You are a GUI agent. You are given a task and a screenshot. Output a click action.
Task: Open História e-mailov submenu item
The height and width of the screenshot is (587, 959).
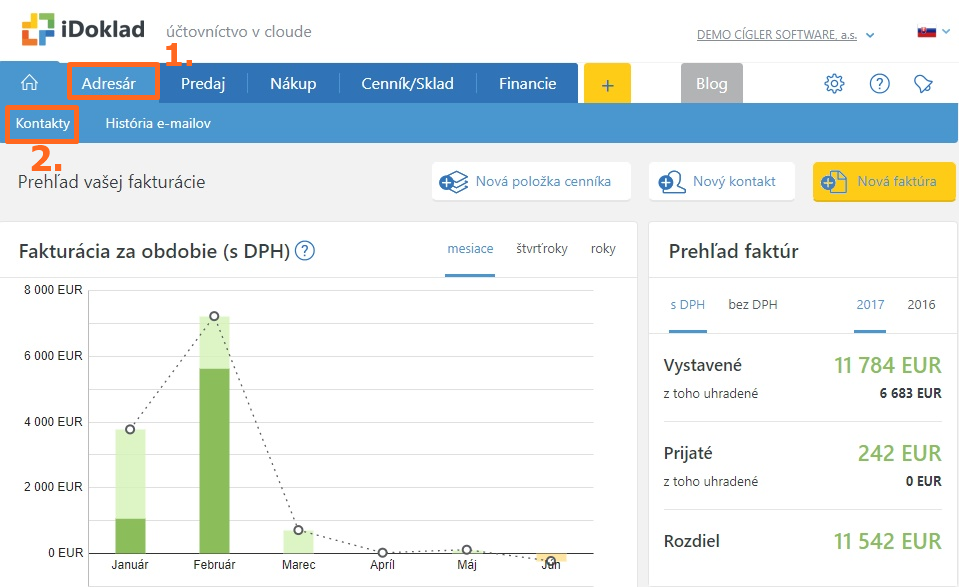coord(158,124)
